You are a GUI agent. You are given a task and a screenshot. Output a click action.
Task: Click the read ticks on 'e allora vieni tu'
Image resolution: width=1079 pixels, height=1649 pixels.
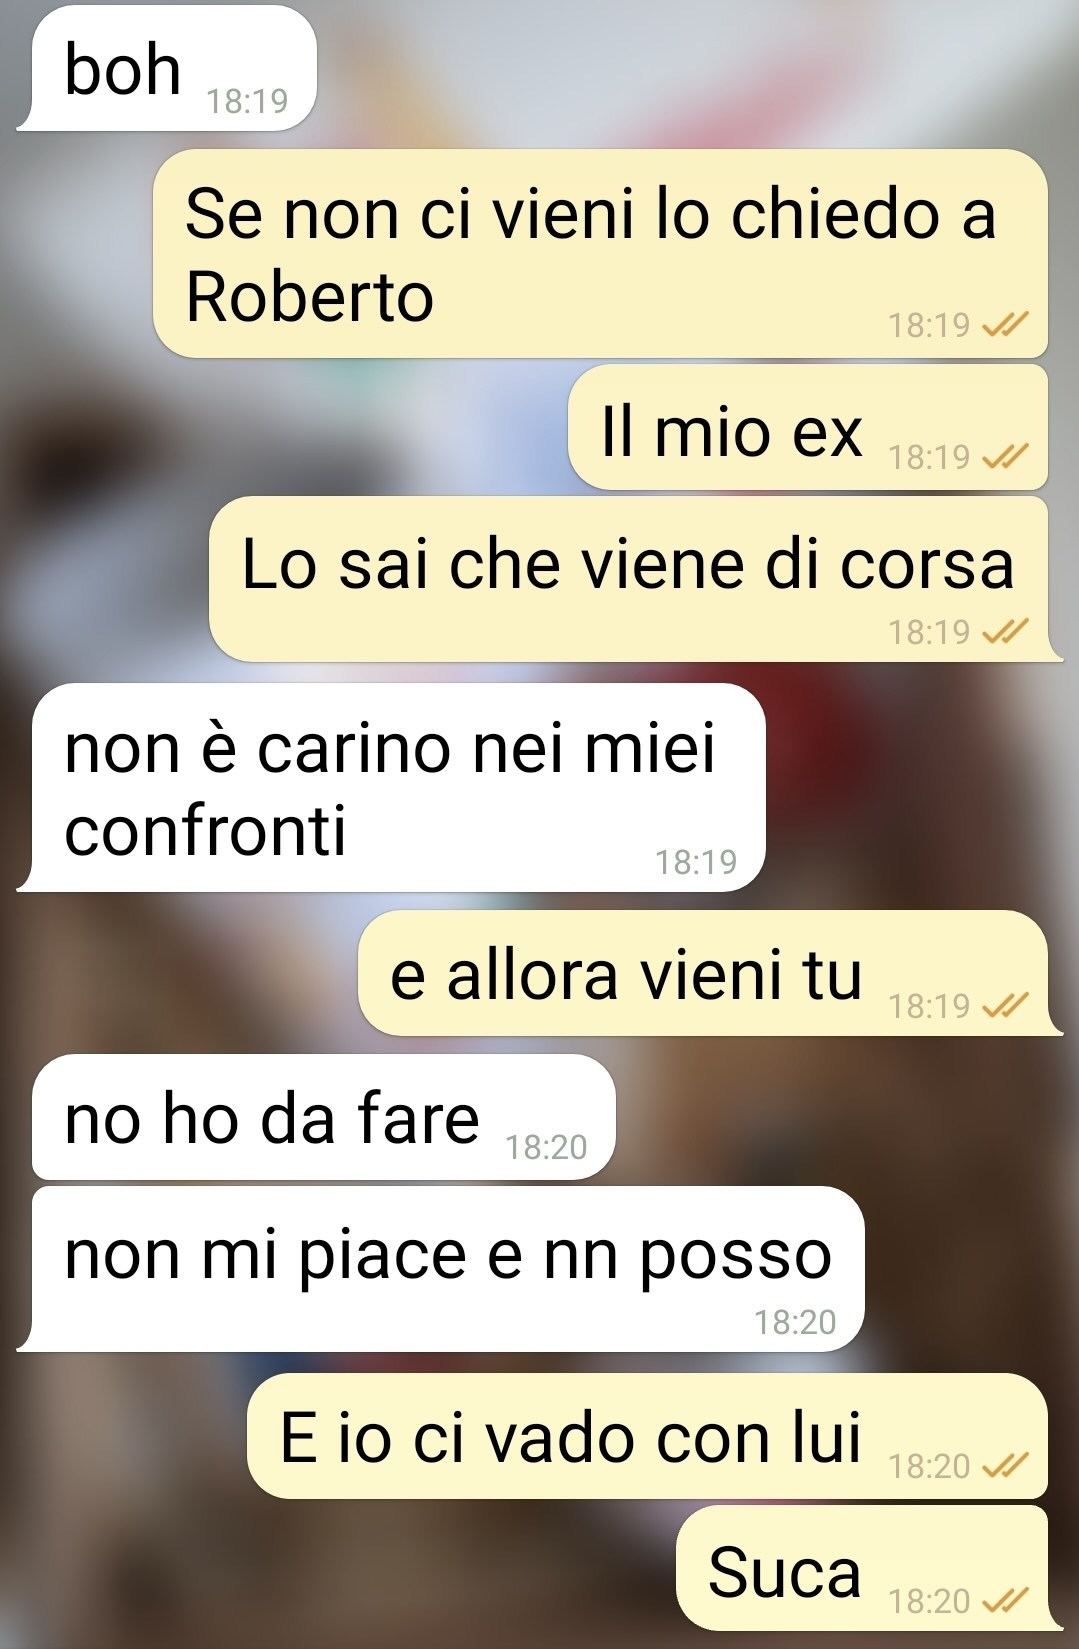tap(1005, 1005)
